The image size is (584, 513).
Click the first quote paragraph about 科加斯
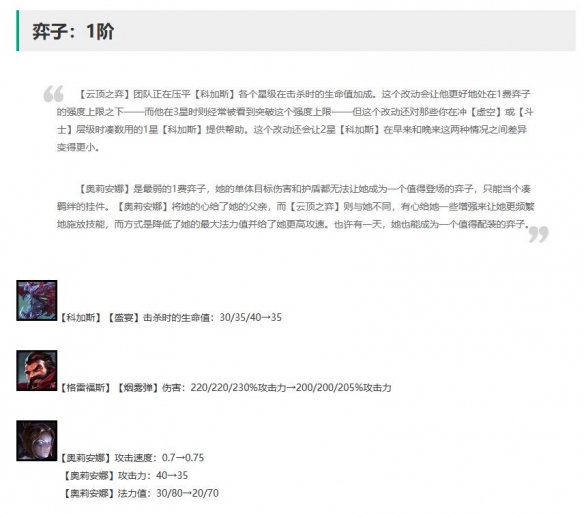(295, 120)
